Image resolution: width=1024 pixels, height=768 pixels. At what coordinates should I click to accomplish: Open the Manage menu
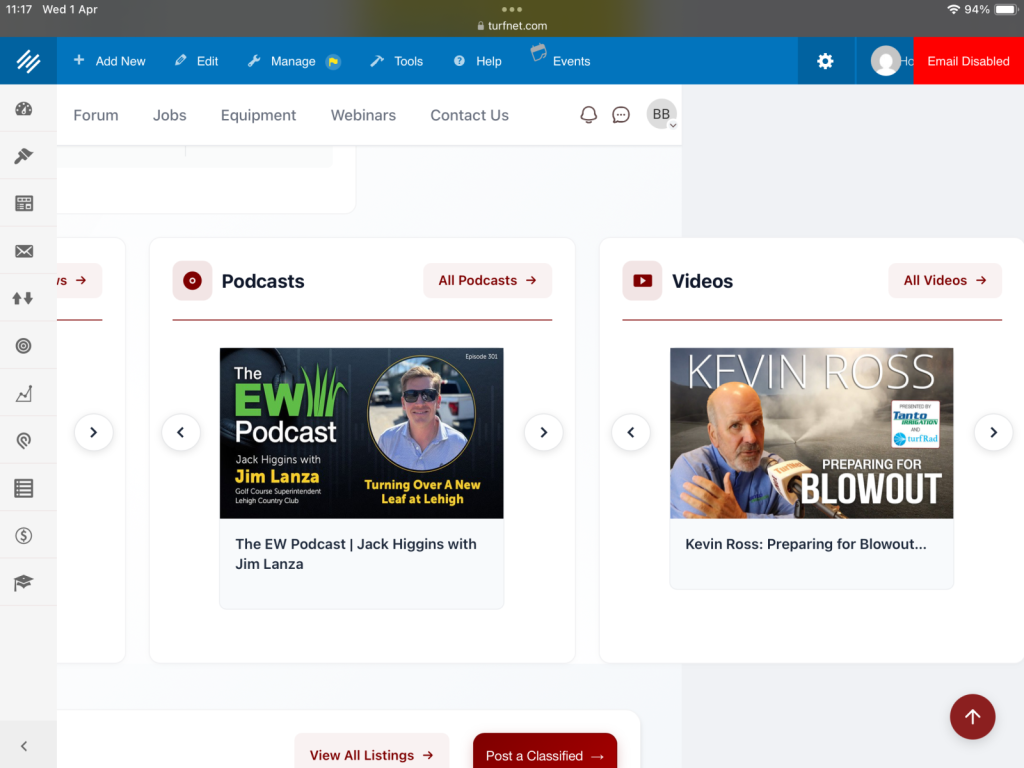[281, 61]
